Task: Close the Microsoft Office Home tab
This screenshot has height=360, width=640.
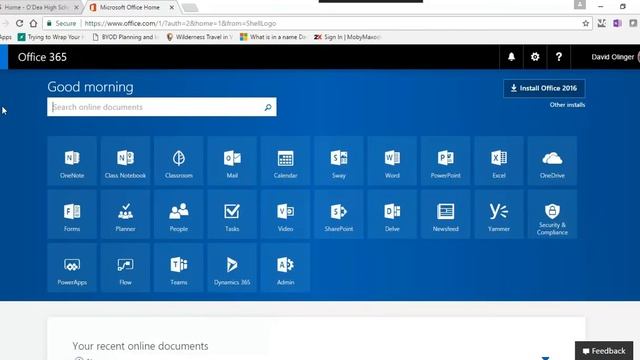Action: pyautogui.click(x=172, y=7)
